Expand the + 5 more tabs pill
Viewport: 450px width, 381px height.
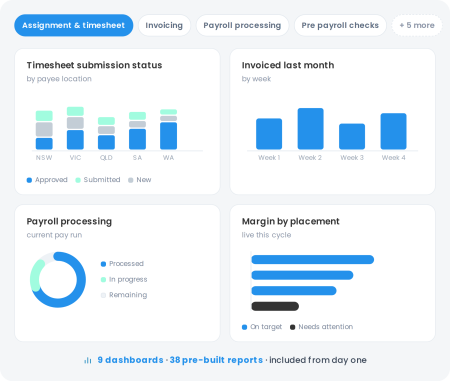coord(417,25)
